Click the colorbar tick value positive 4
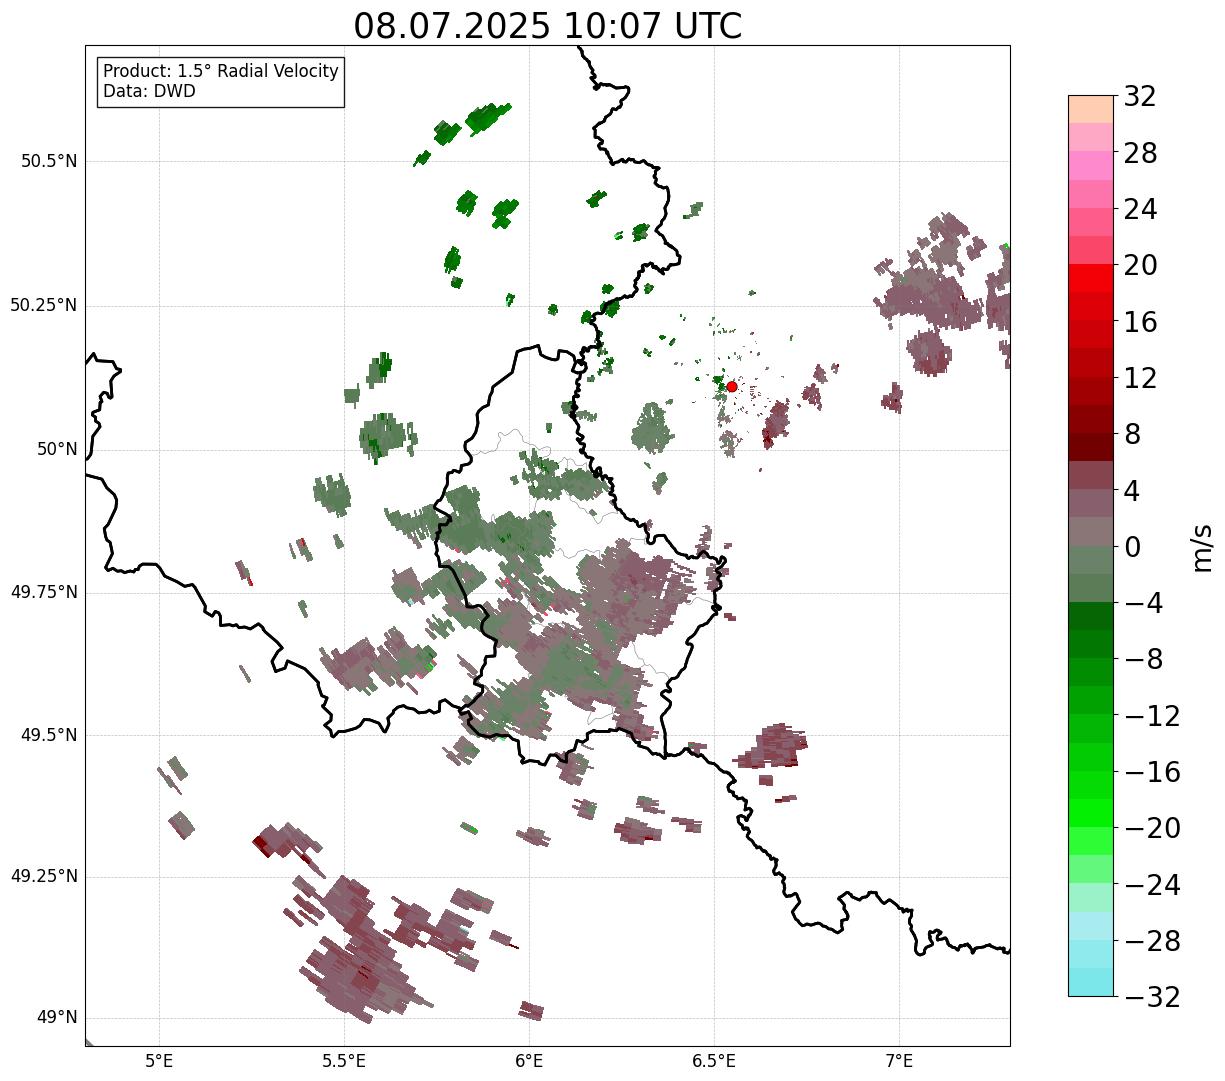This screenshot has width=1225, height=1081. (x=1132, y=491)
